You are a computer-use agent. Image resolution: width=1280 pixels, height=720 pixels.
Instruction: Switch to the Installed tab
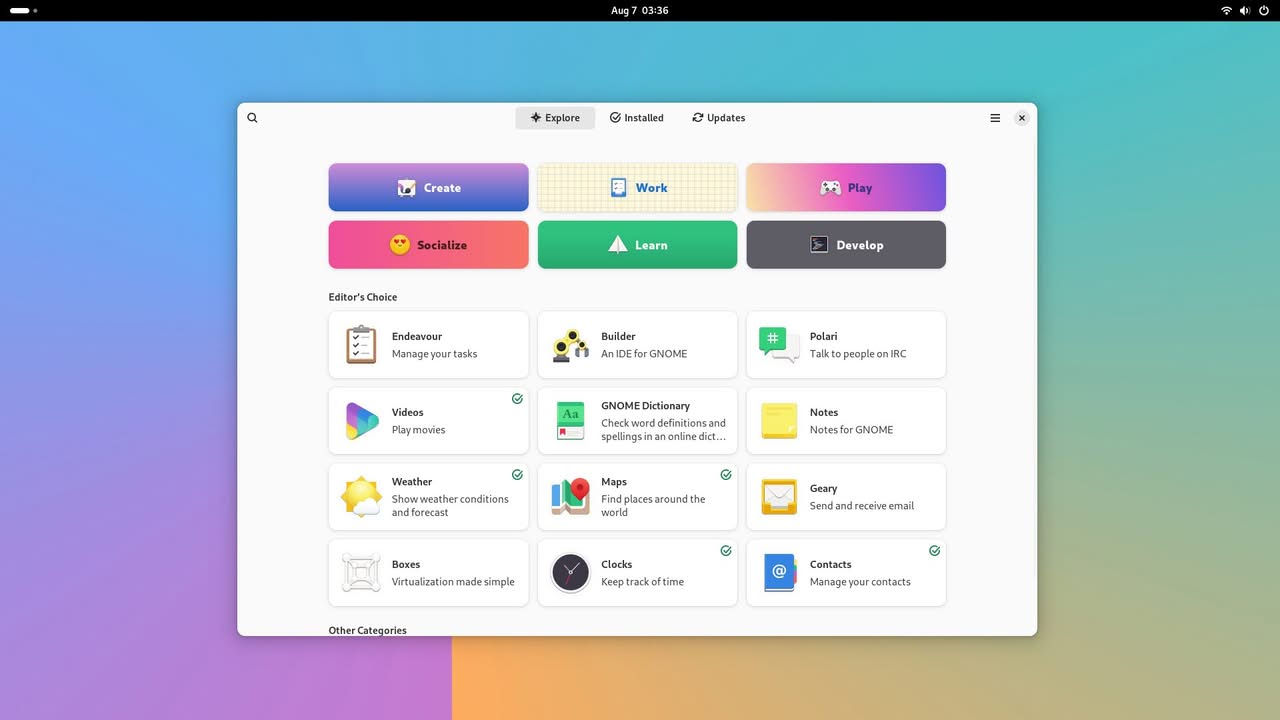pos(636,118)
